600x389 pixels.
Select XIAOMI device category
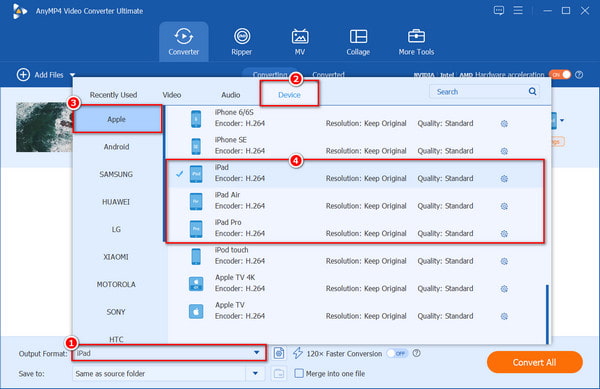pos(117,257)
